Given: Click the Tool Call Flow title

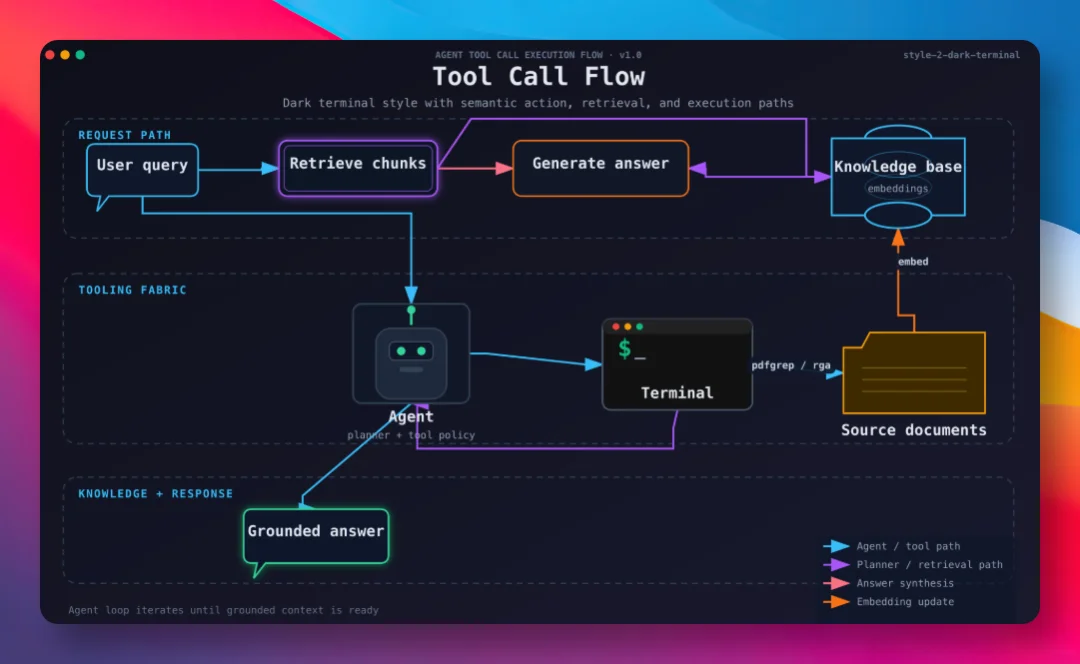Looking at the screenshot, I should (539, 76).
